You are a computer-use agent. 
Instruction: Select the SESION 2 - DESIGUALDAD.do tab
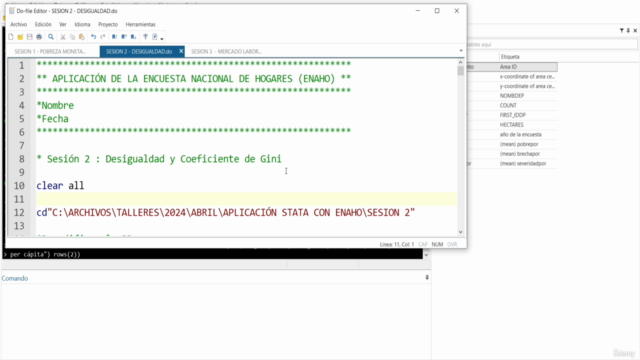139,51
